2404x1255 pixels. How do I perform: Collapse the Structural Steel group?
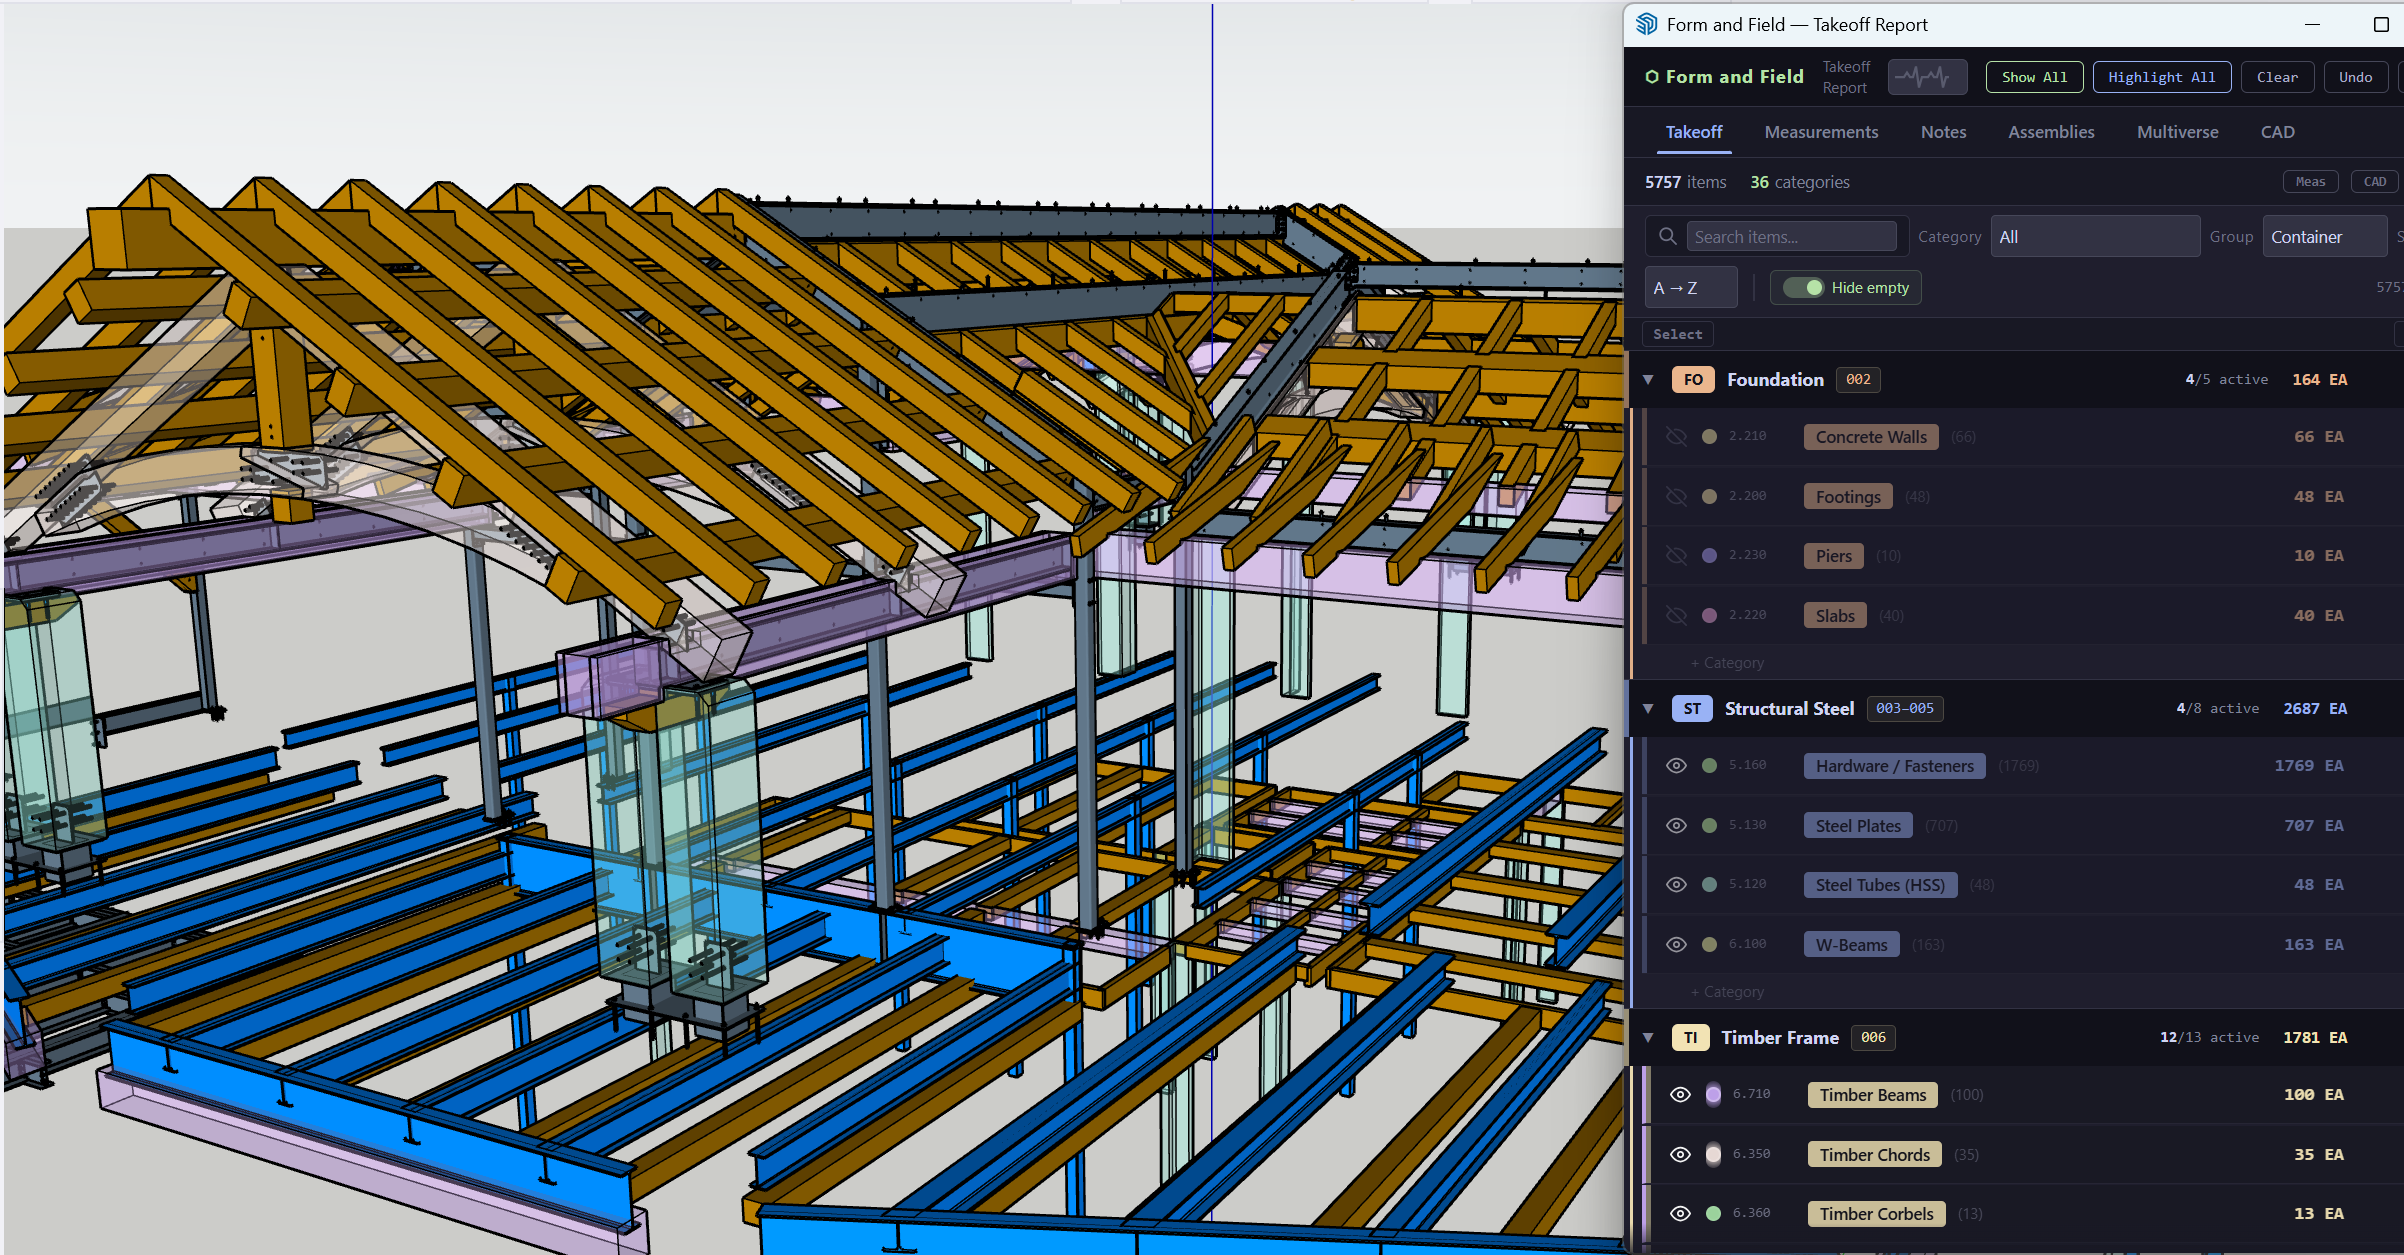[1648, 709]
